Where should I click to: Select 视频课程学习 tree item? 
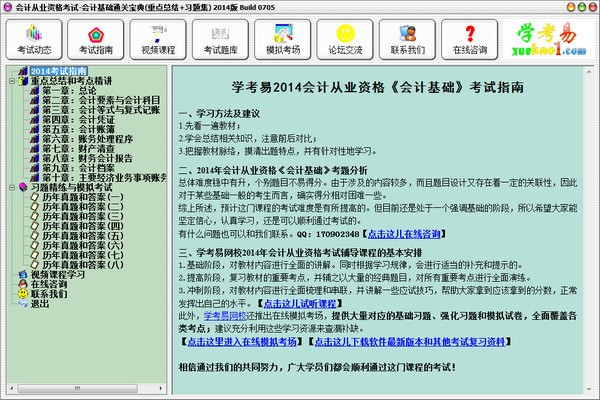(x=58, y=274)
